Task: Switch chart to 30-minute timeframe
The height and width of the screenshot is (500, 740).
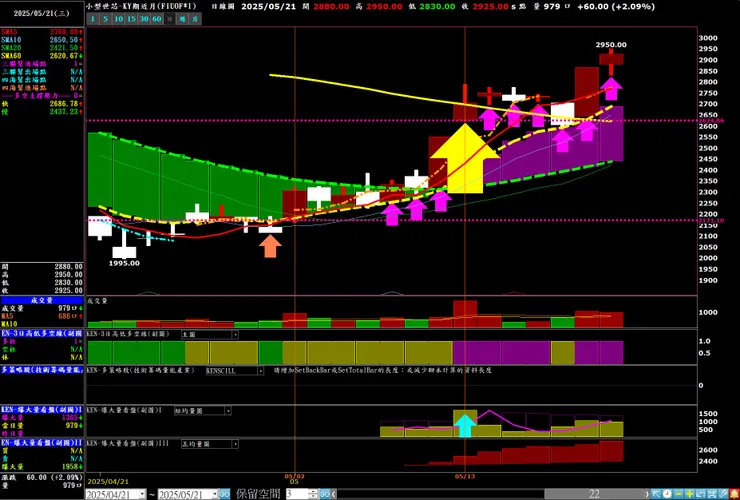Action: click(x=144, y=19)
